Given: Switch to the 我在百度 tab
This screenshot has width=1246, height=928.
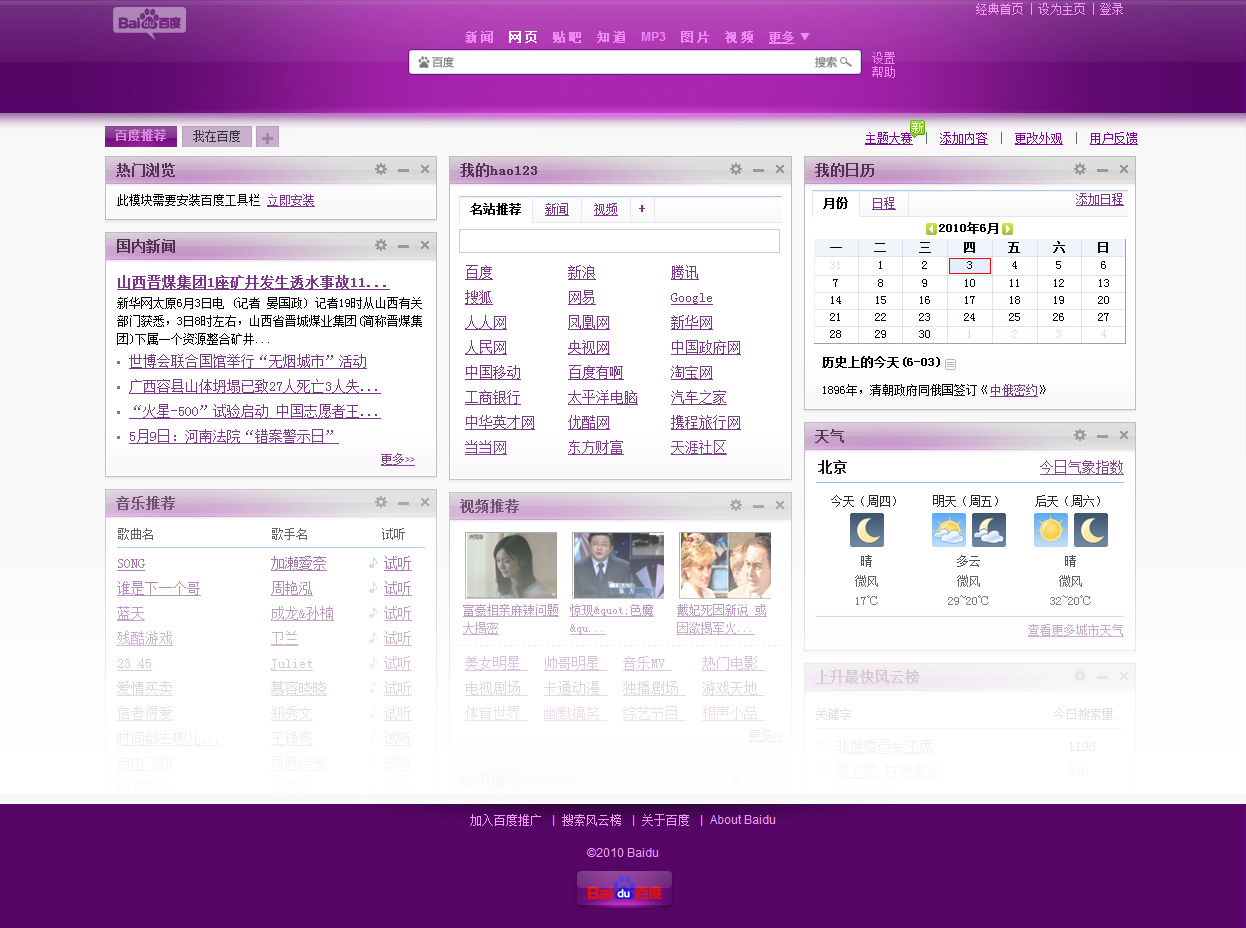Looking at the screenshot, I should [x=217, y=137].
